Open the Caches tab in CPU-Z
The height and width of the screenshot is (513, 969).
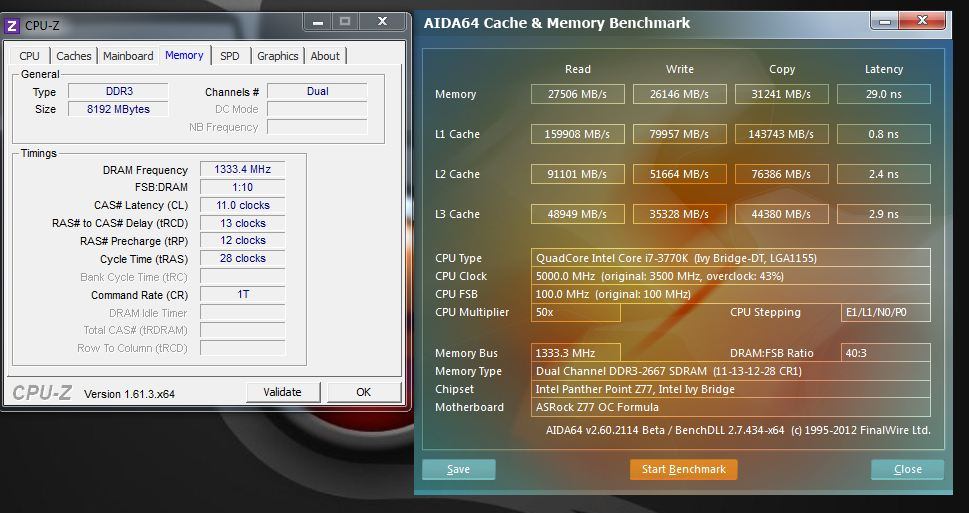point(74,56)
